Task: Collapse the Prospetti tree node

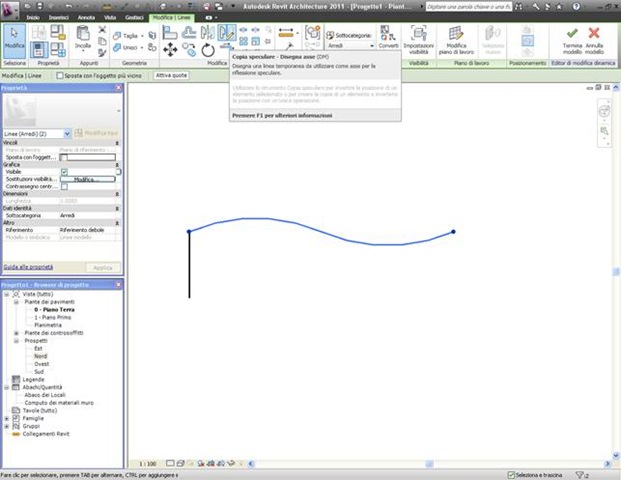Action: [x=16, y=340]
